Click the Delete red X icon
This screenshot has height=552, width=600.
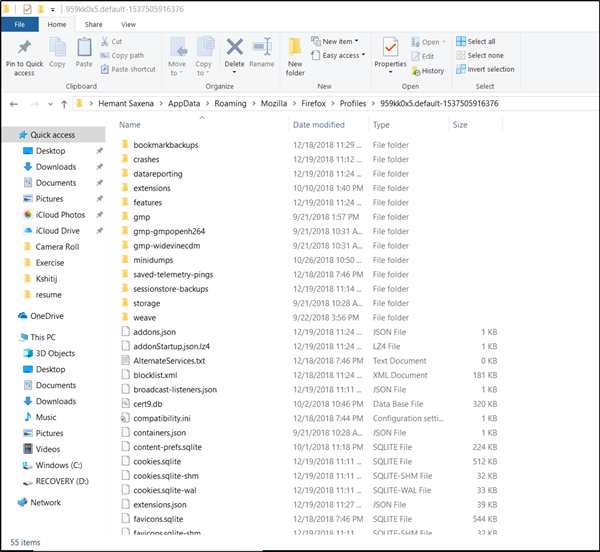235,47
